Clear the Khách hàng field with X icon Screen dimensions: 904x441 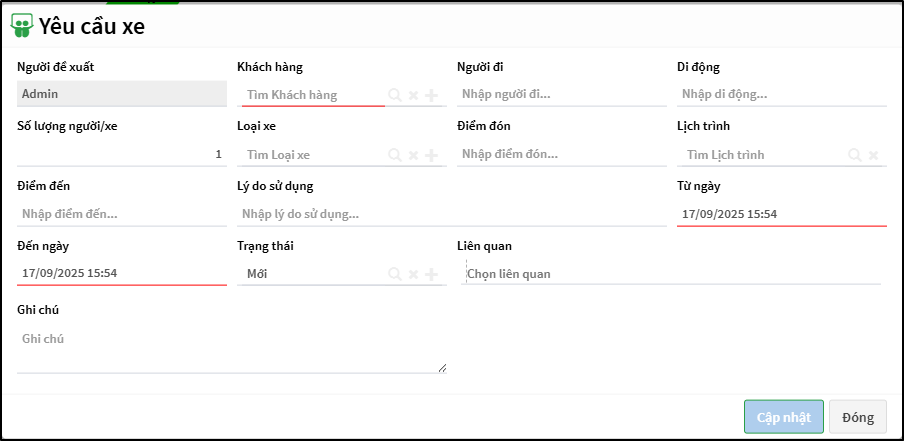(413, 95)
